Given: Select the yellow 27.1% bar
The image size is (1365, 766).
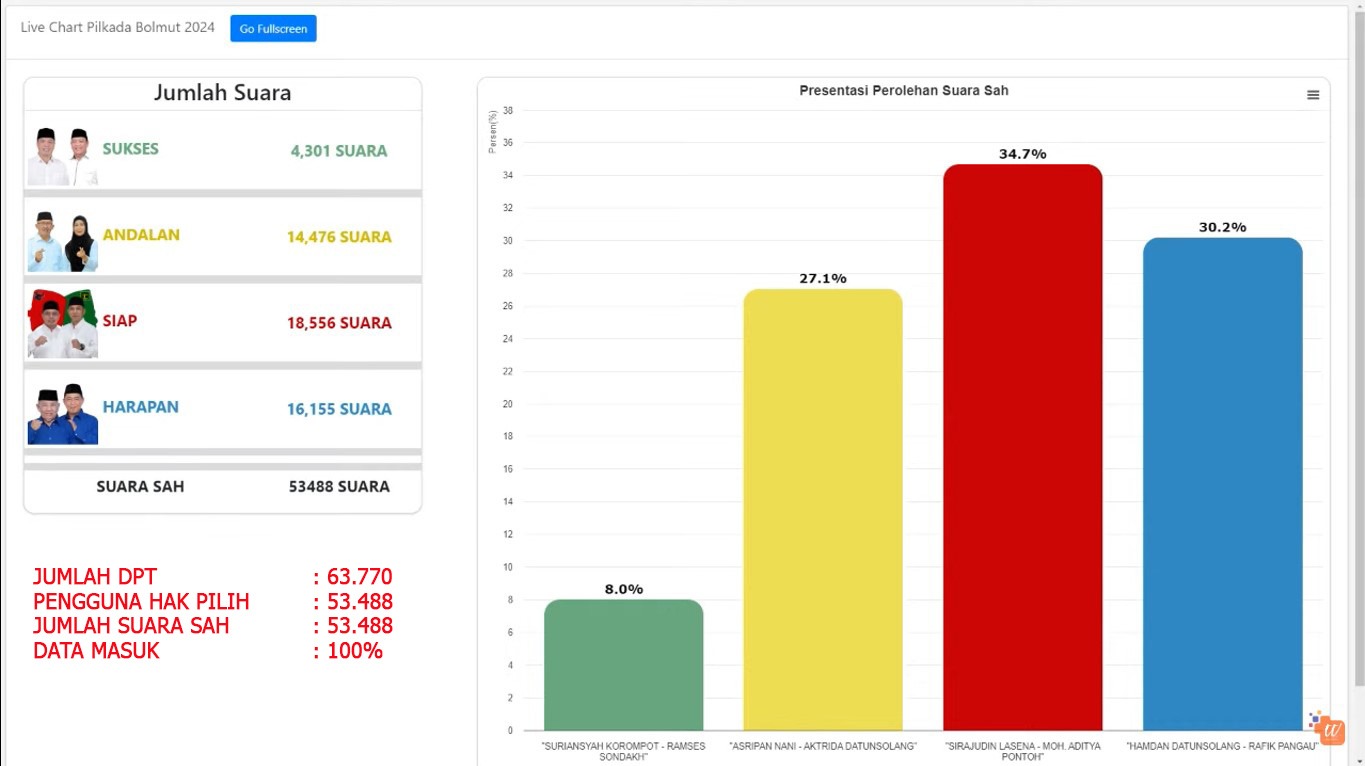Looking at the screenshot, I should (x=822, y=510).
